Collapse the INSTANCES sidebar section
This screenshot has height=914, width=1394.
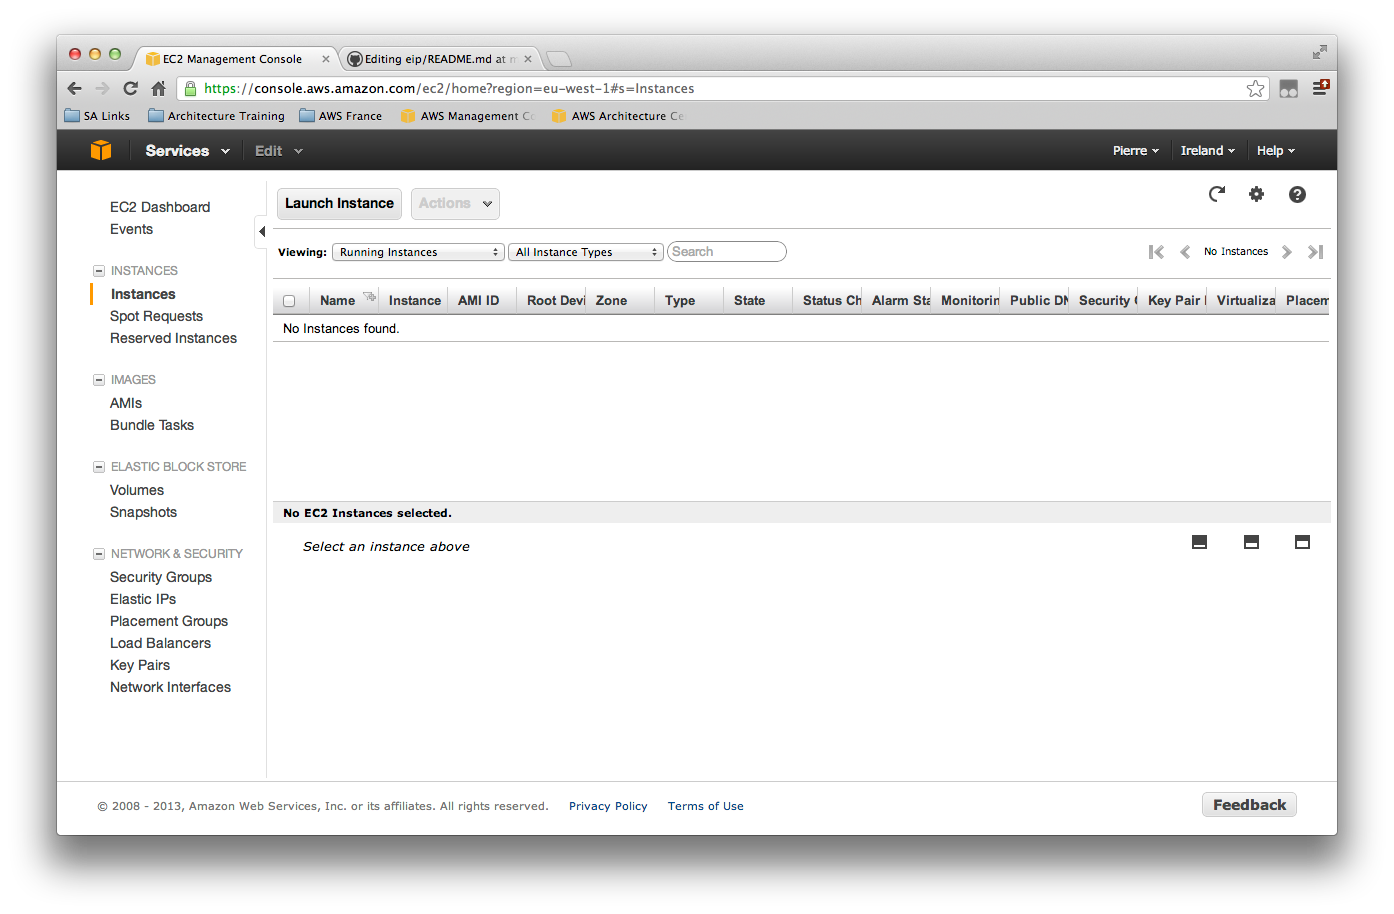99,271
